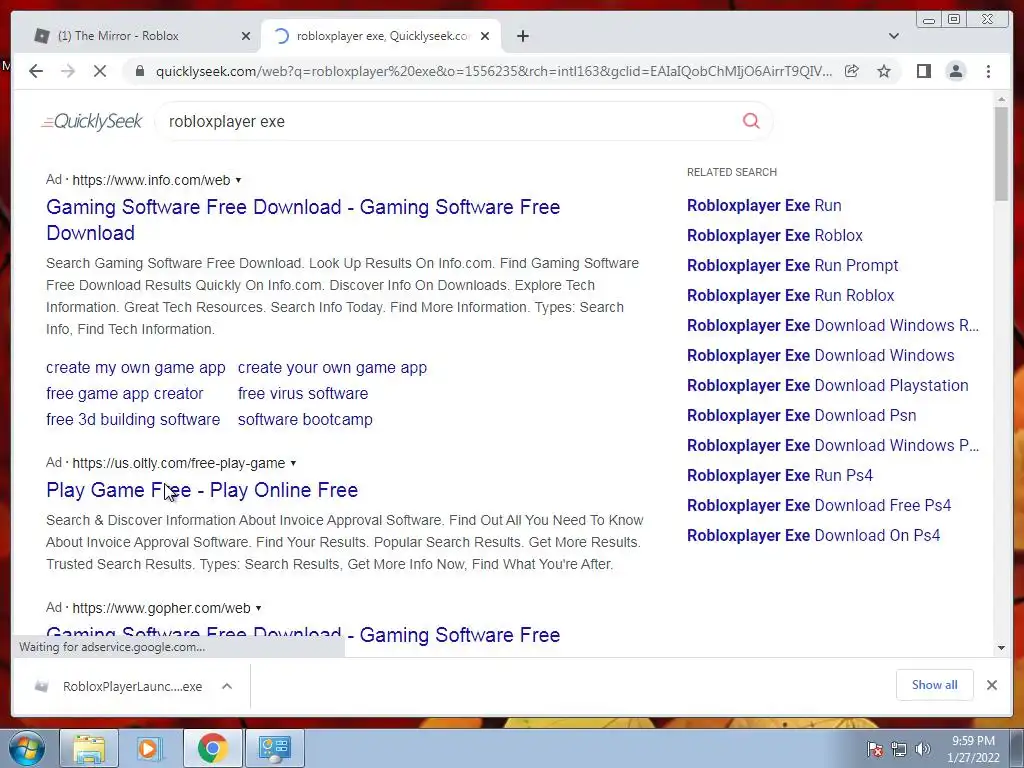The image size is (1024, 768).
Task: Expand us.oltly.com ad dropdown arrow
Action: pyautogui.click(x=293, y=463)
